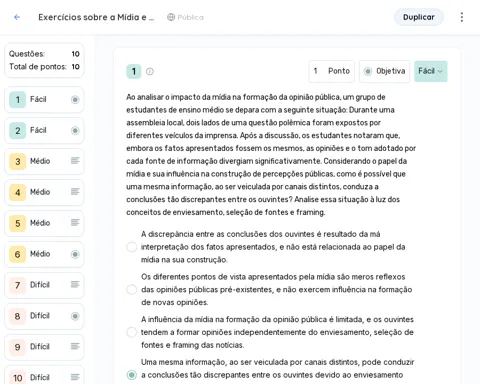Image resolution: width=480 pixels, height=384 pixels.
Task: Click essay-lines icon on question 5 row
Action: (x=75, y=223)
